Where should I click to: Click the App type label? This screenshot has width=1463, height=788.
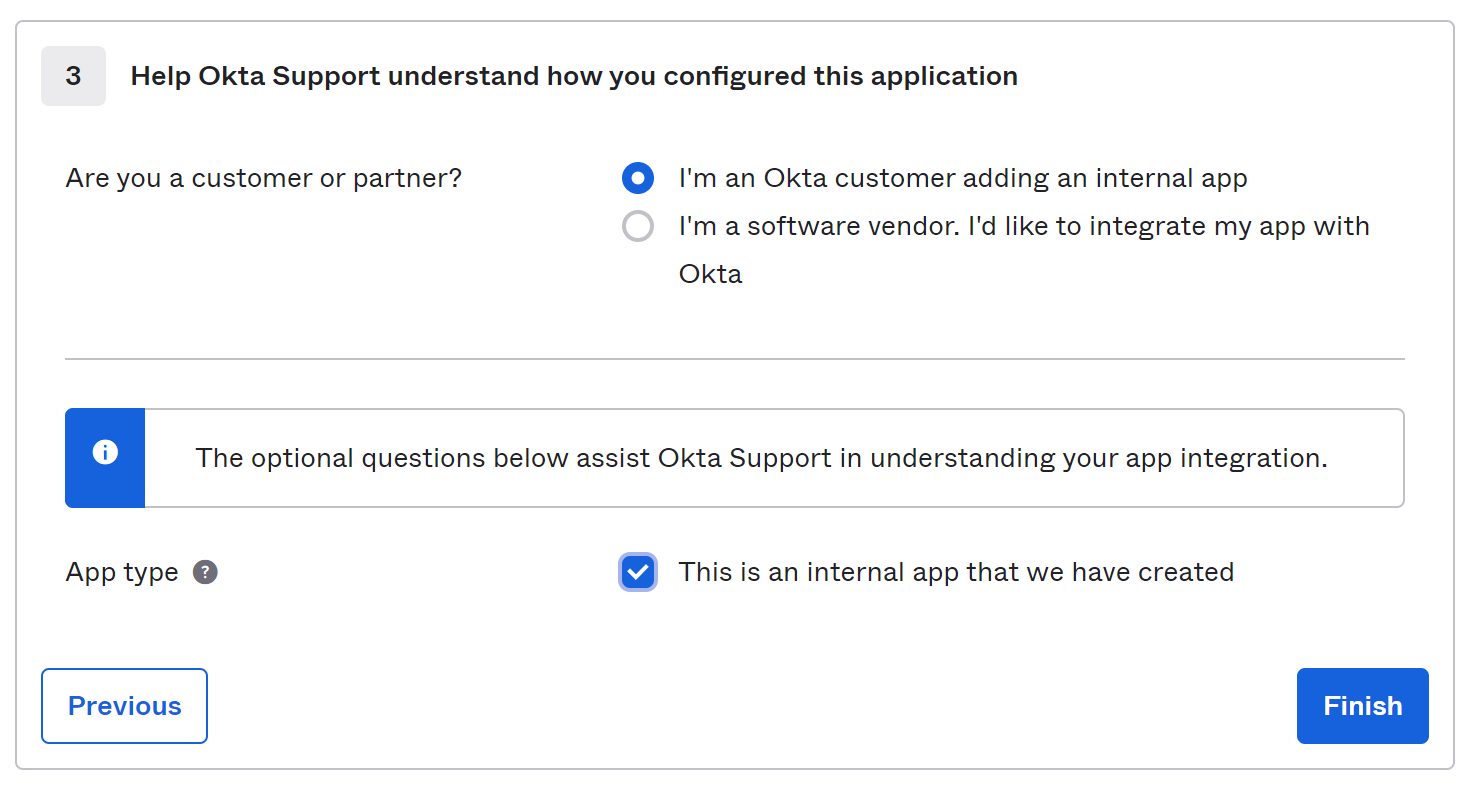[x=122, y=572]
